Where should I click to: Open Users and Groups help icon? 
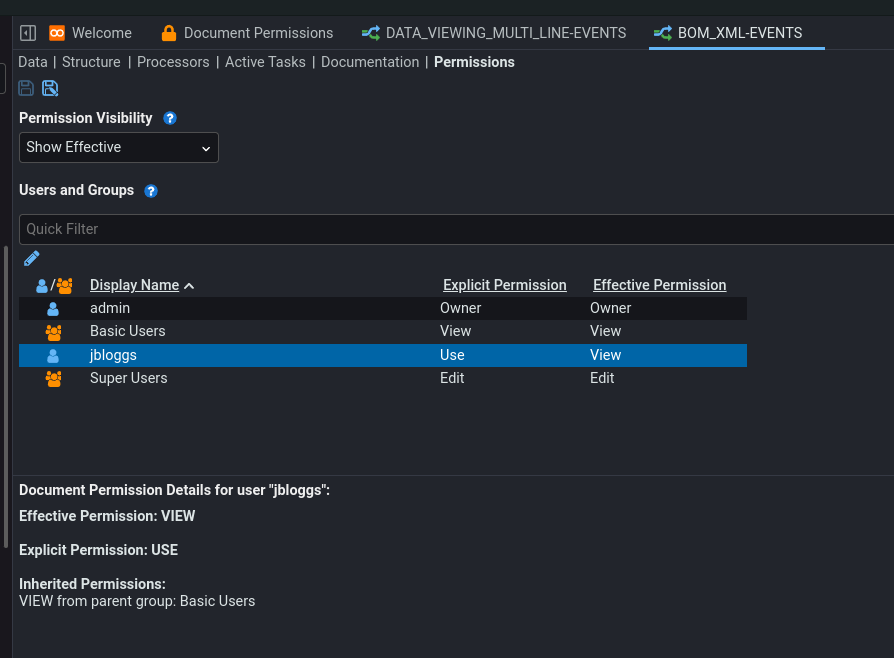151,191
